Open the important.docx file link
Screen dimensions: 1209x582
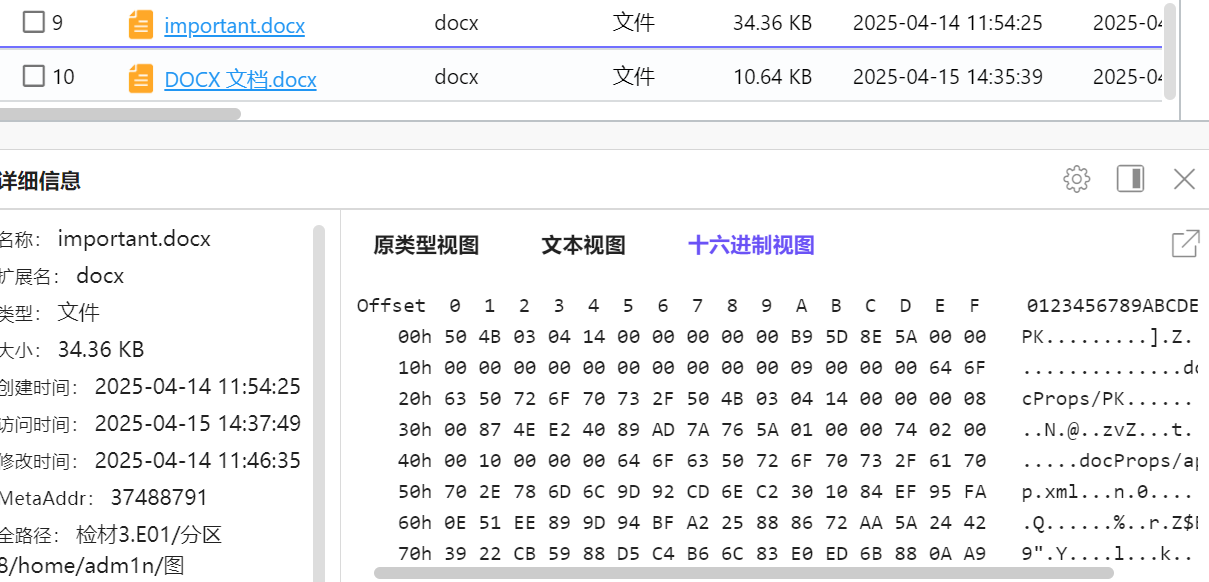(234, 26)
